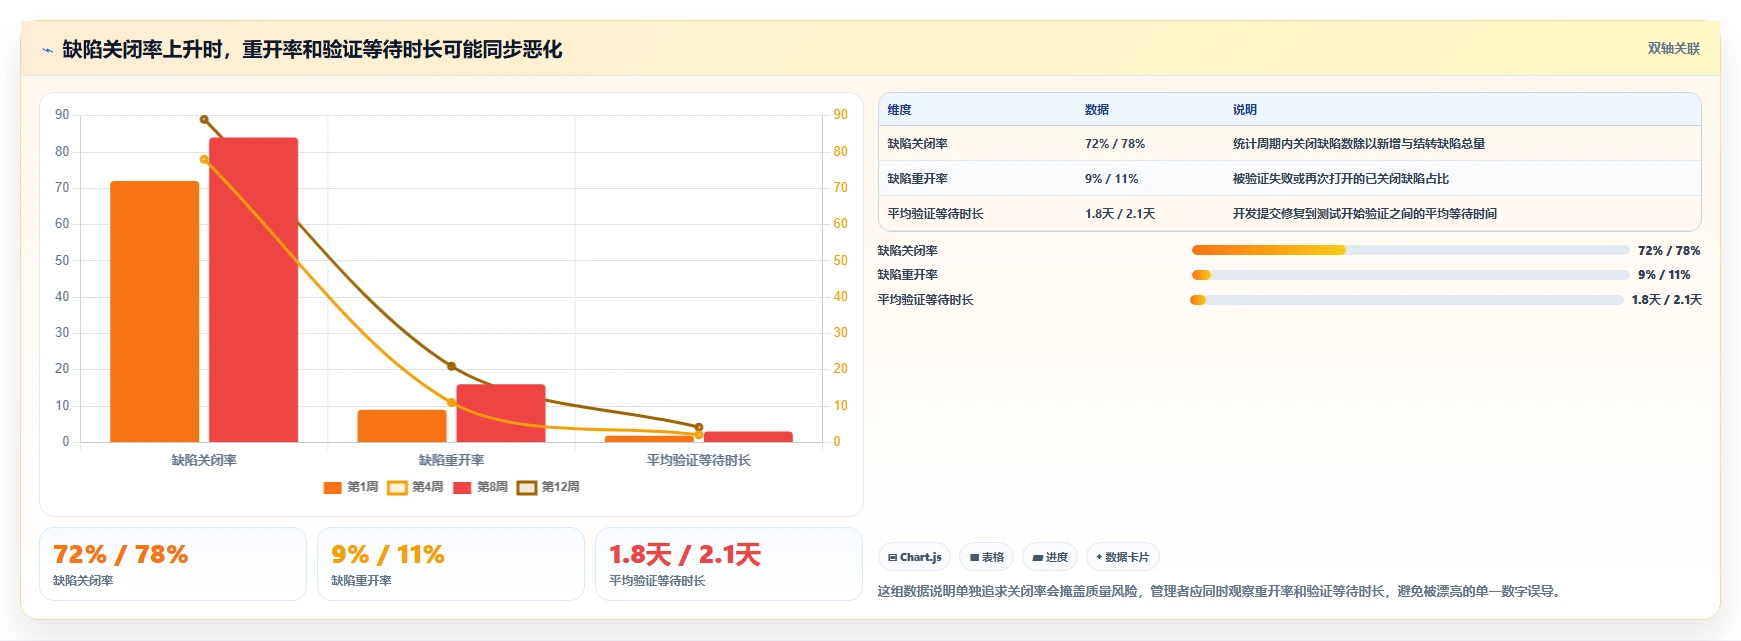Toggle the 第12周 legend item

[x=548, y=487]
